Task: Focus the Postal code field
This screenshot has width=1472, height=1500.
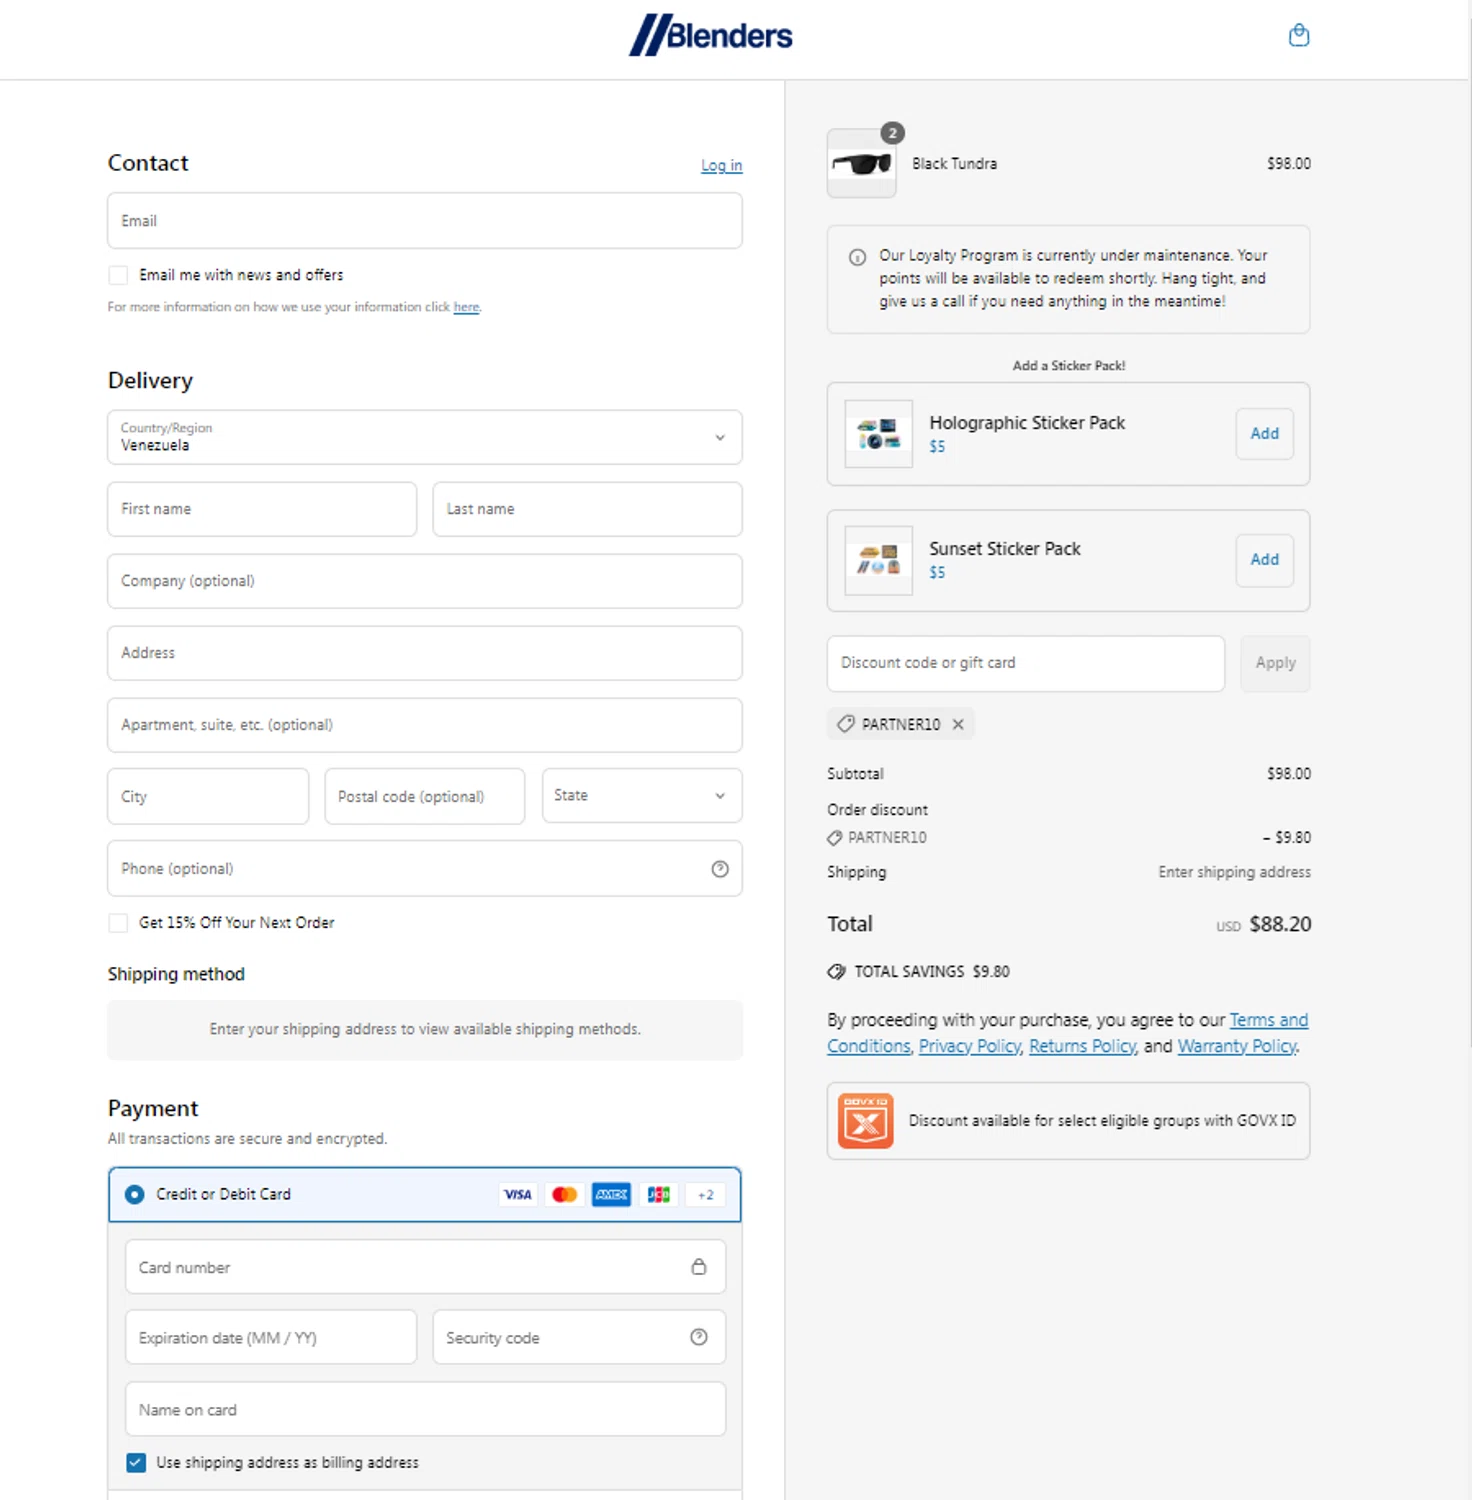Action: [x=425, y=796]
